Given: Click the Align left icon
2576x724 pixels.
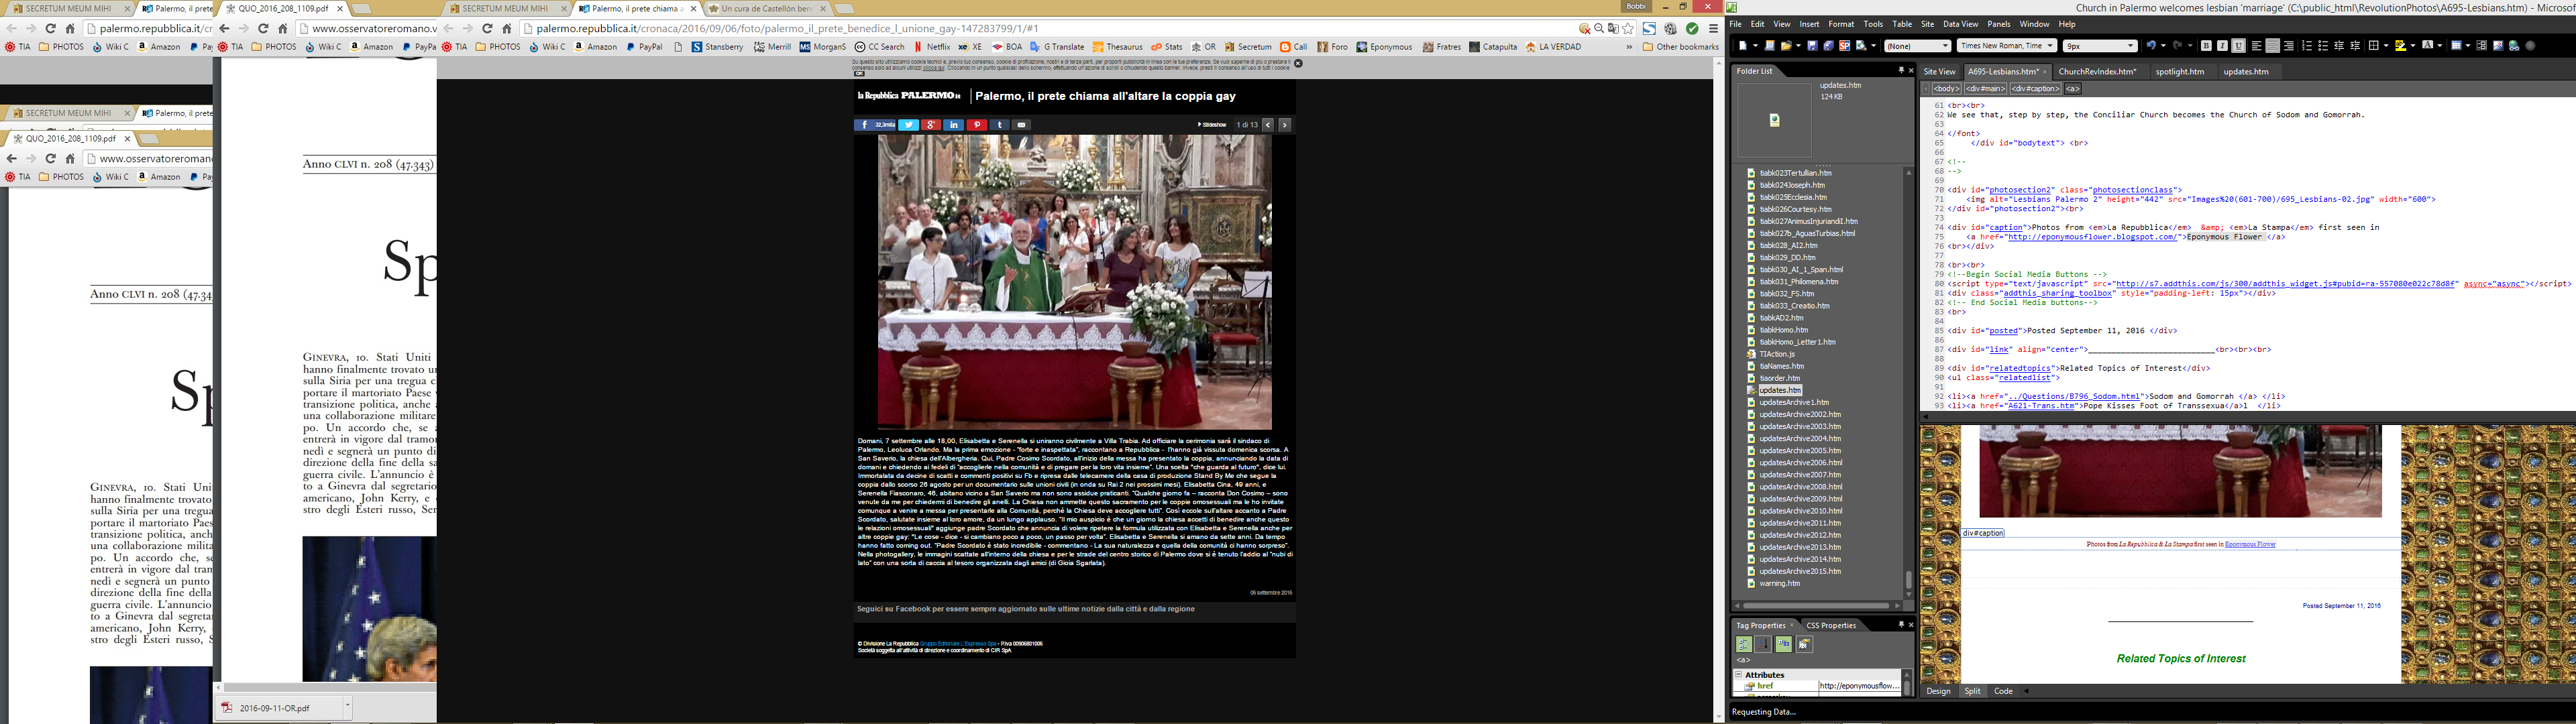Looking at the screenshot, I should 2257,46.
